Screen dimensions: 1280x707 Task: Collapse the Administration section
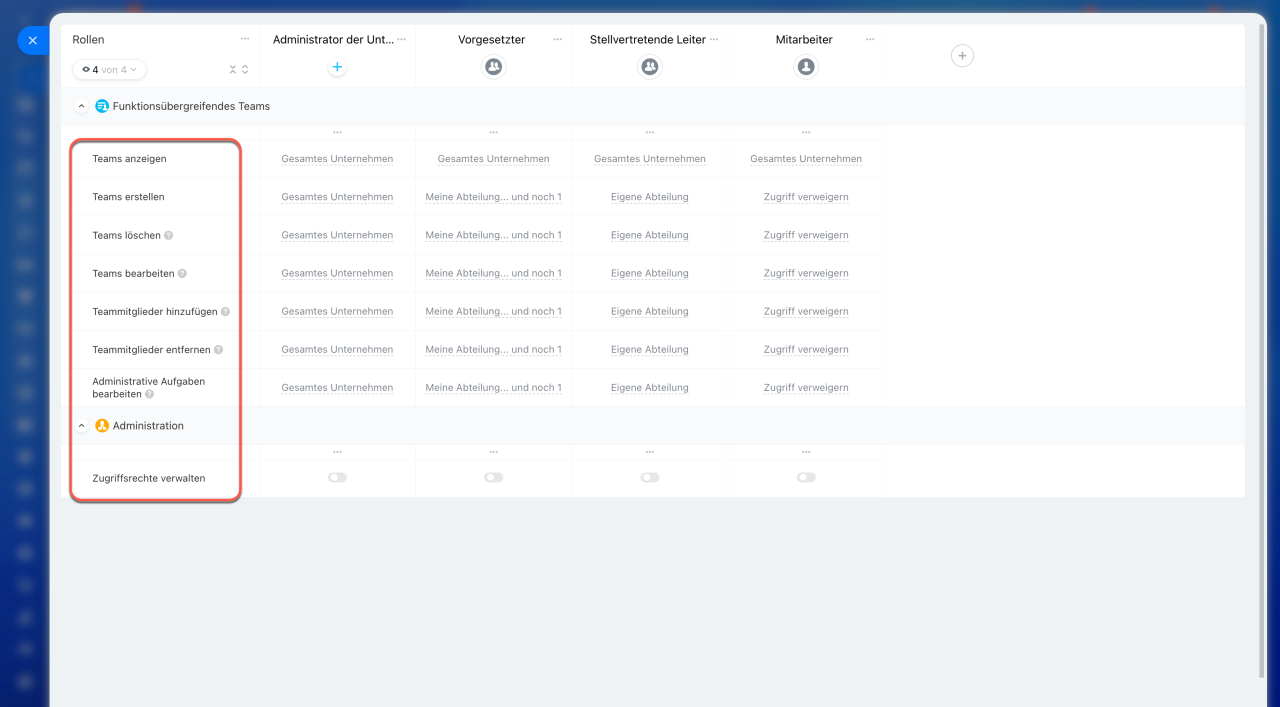[x=82, y=426]
